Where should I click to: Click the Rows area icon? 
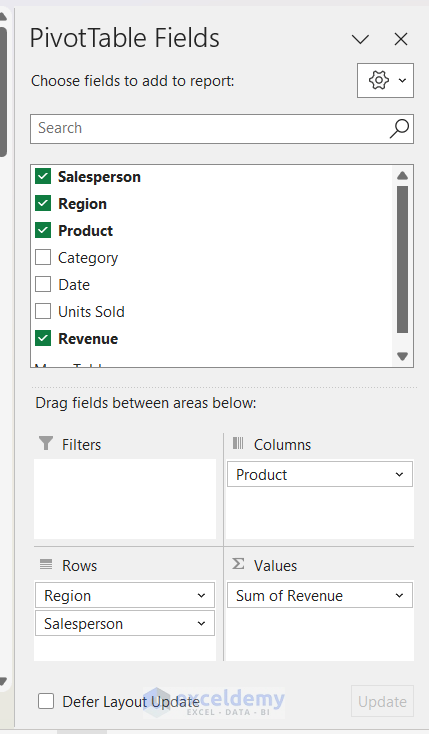point(46,565)
